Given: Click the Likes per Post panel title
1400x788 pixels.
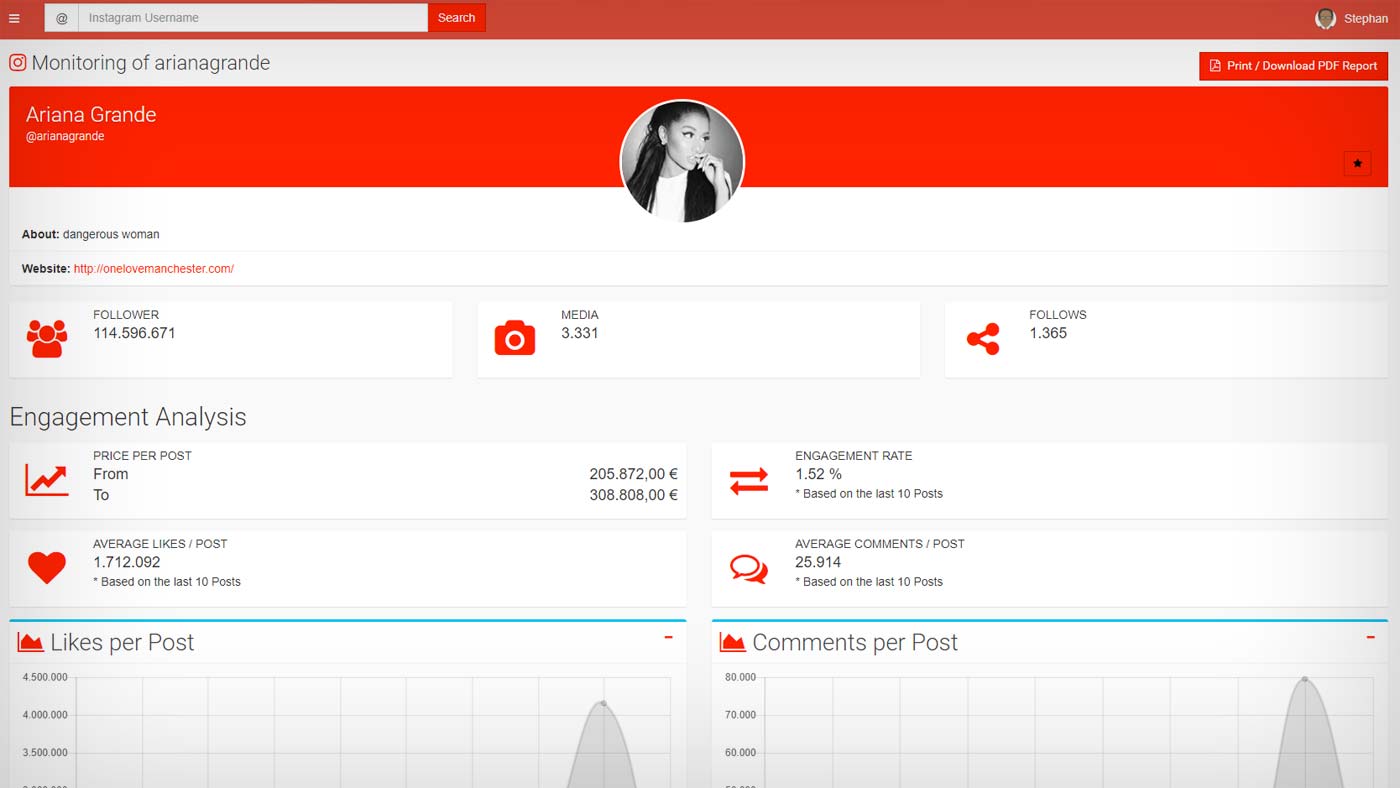Looking at the screenshot, I should click(122, 642).
